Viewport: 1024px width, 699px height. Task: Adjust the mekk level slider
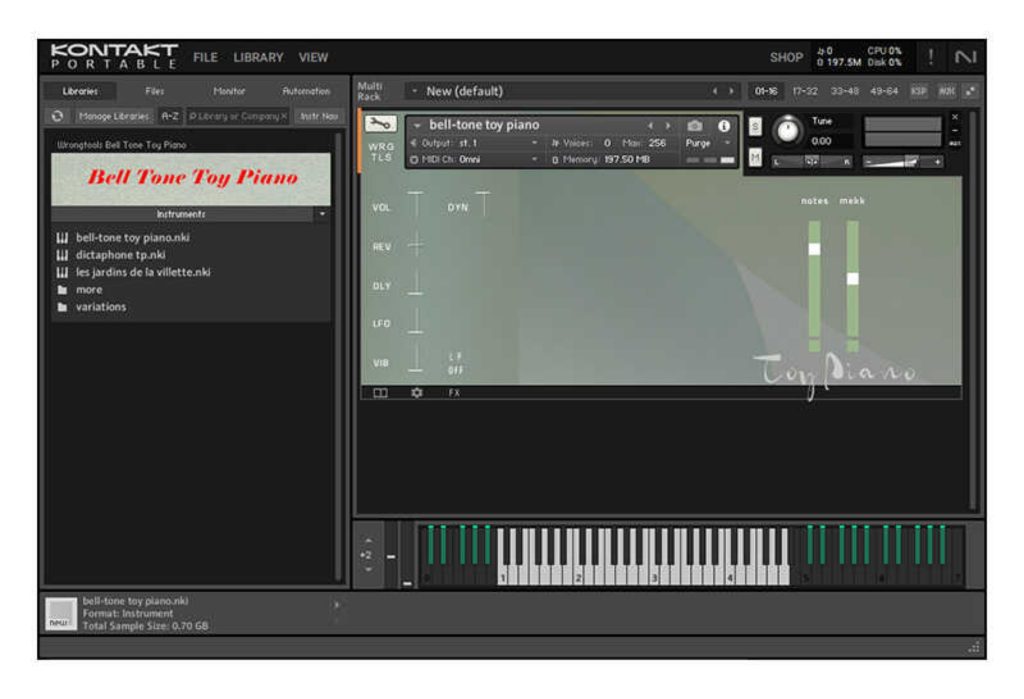(x=853, y=279)
